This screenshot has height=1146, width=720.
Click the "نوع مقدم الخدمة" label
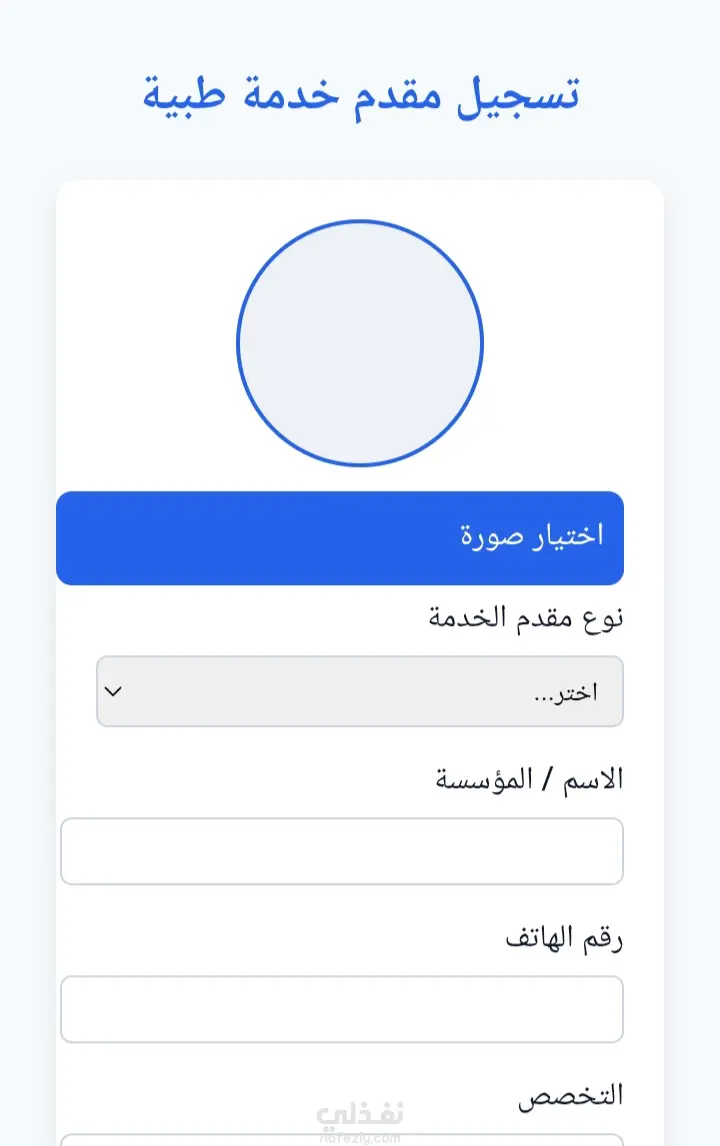pos(526,617)
